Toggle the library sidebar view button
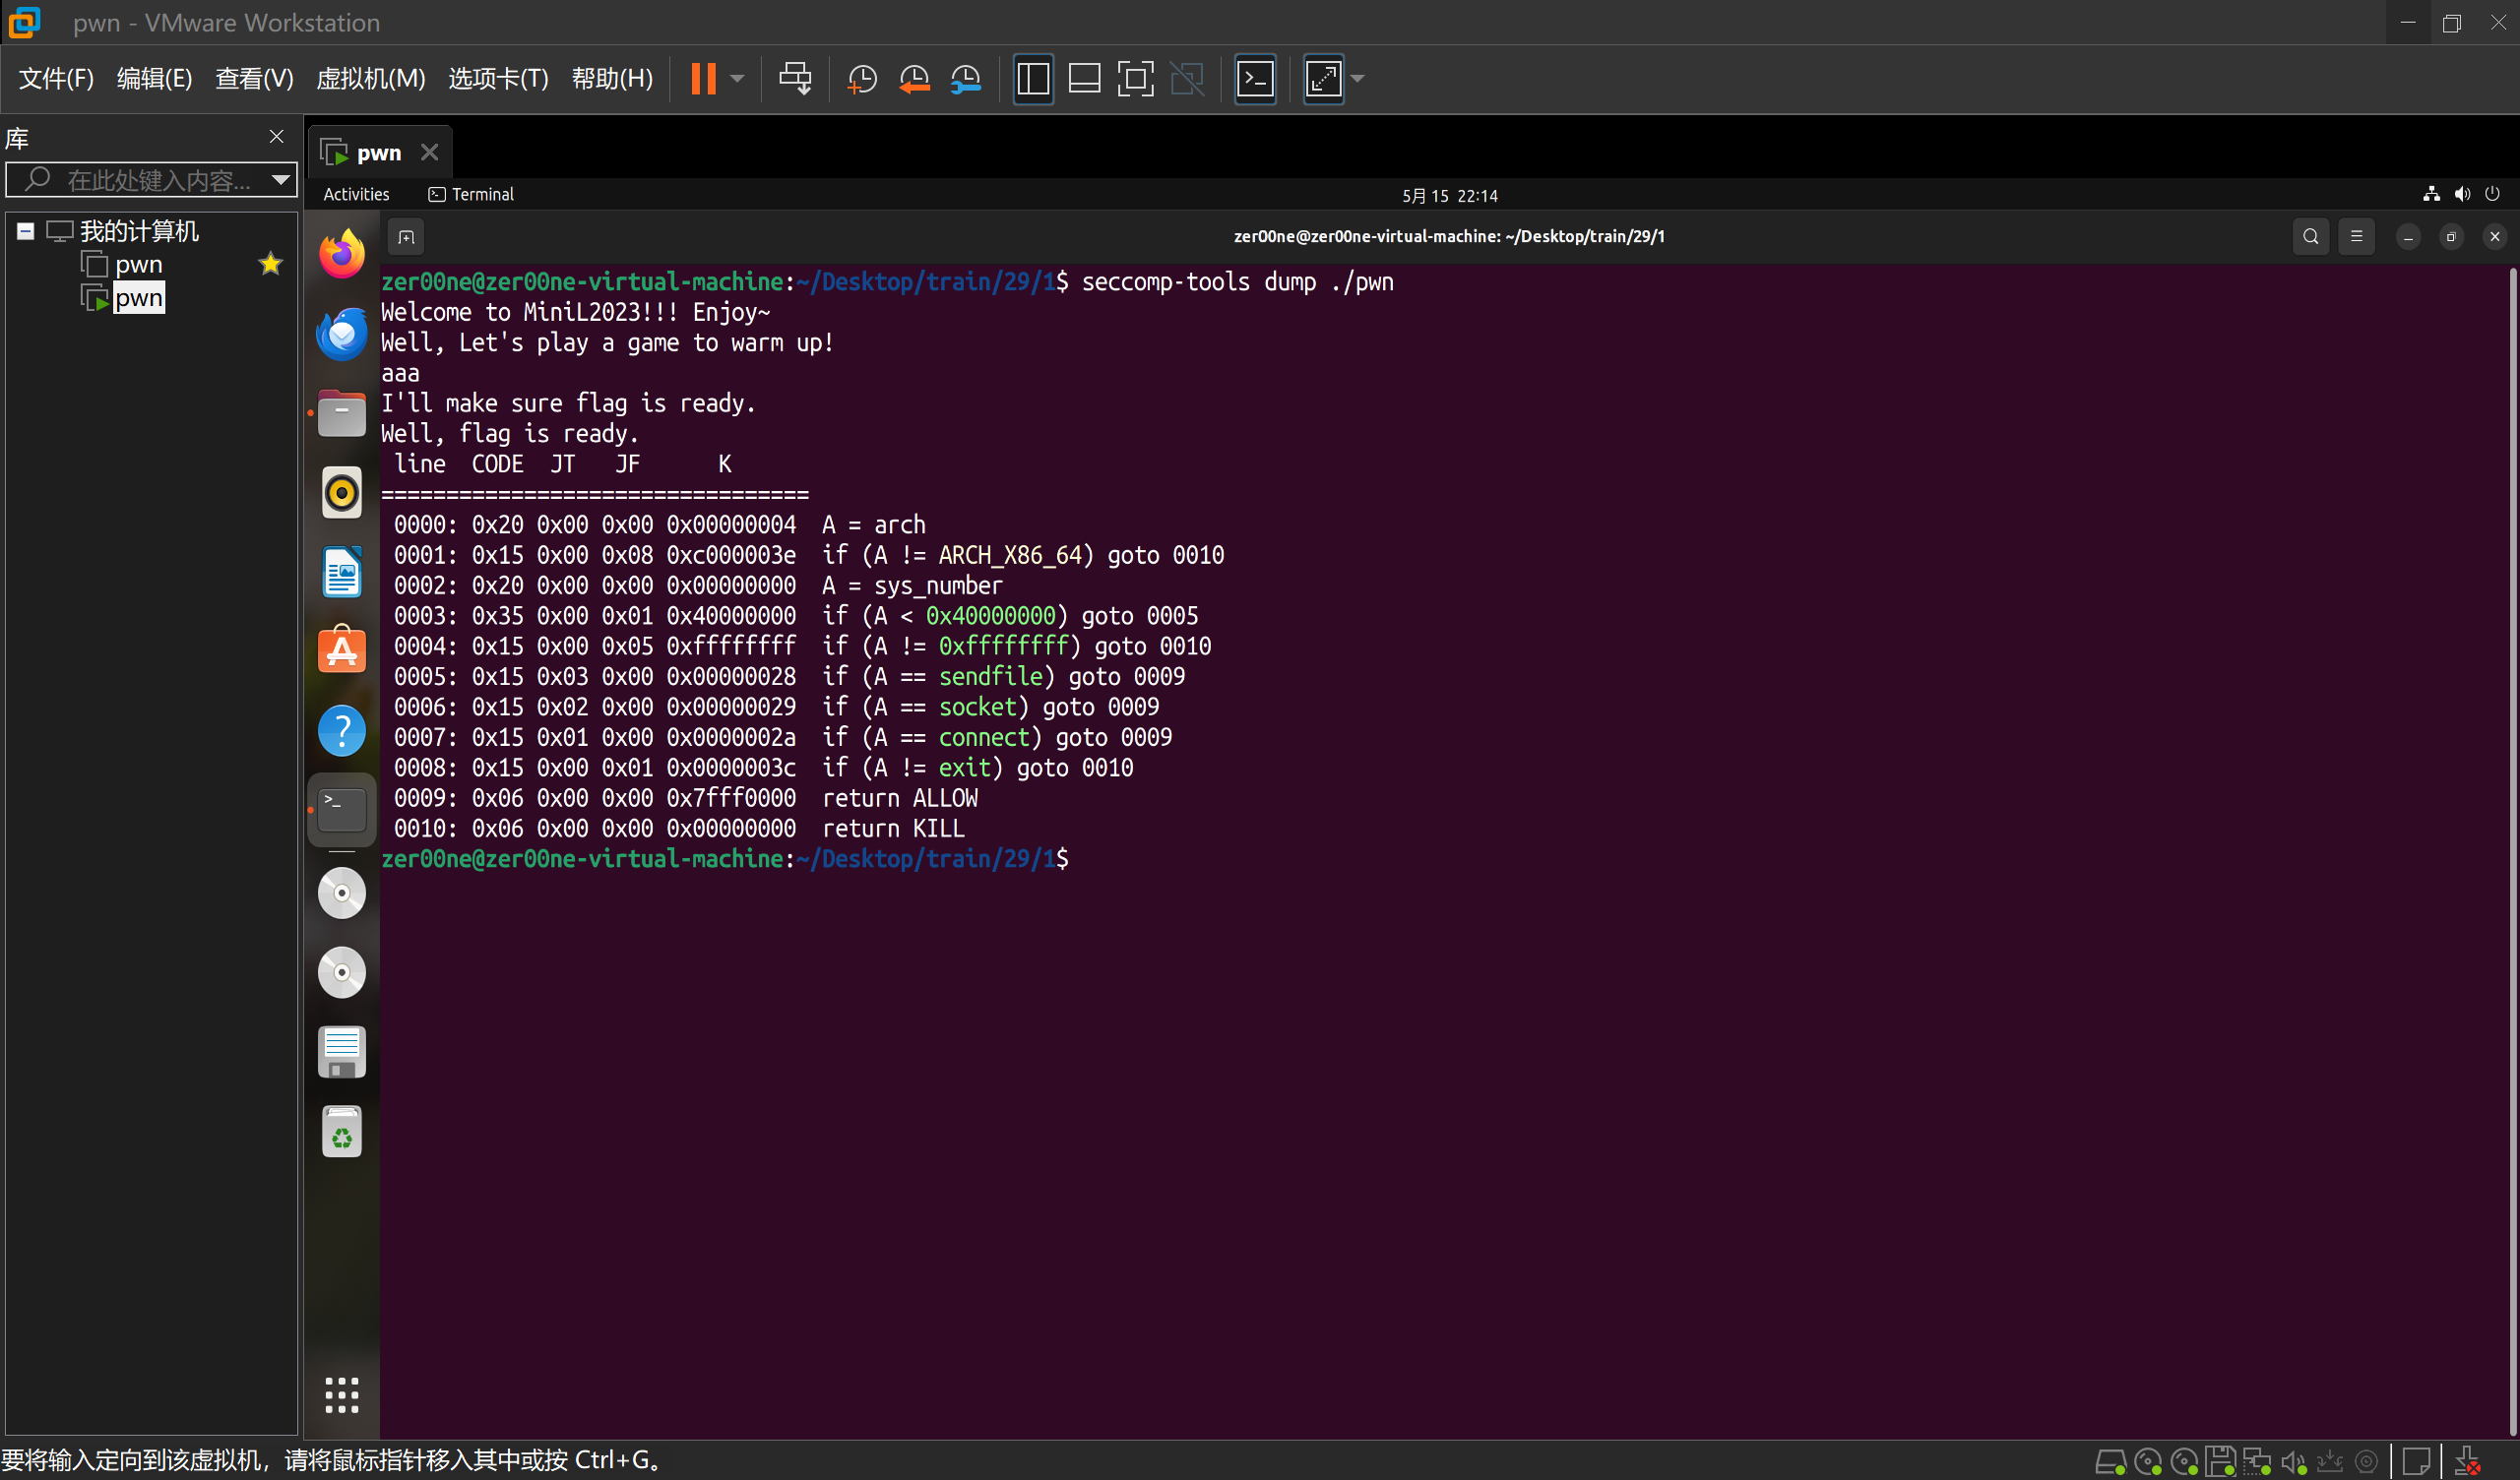The image size is (2520, 1480). 1033,78
